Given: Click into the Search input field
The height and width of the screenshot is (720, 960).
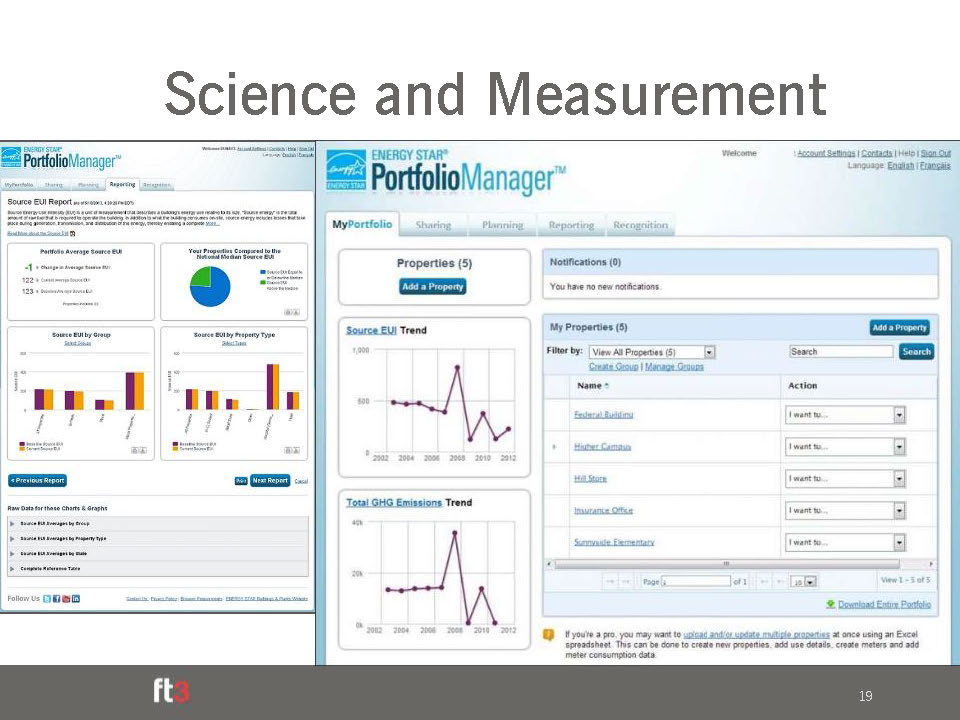Looking at the screenshot, I should click(841, 351).
